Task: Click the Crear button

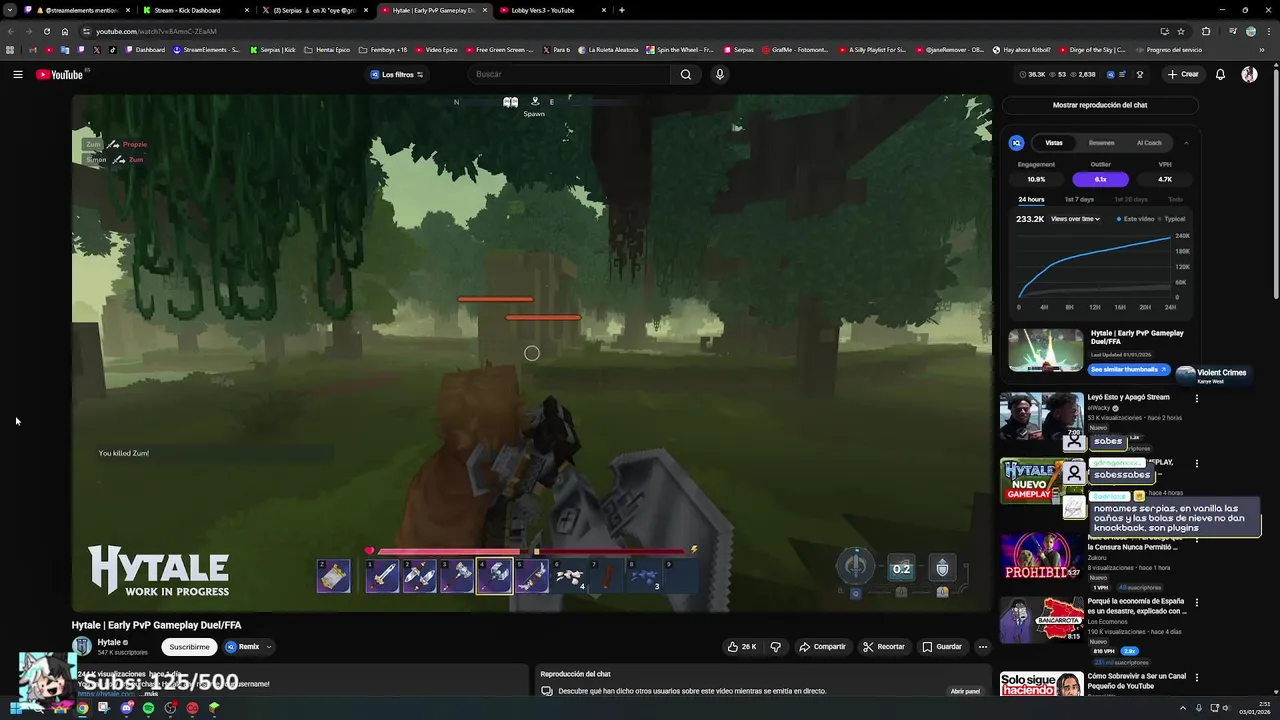Action: point(1182,74)
